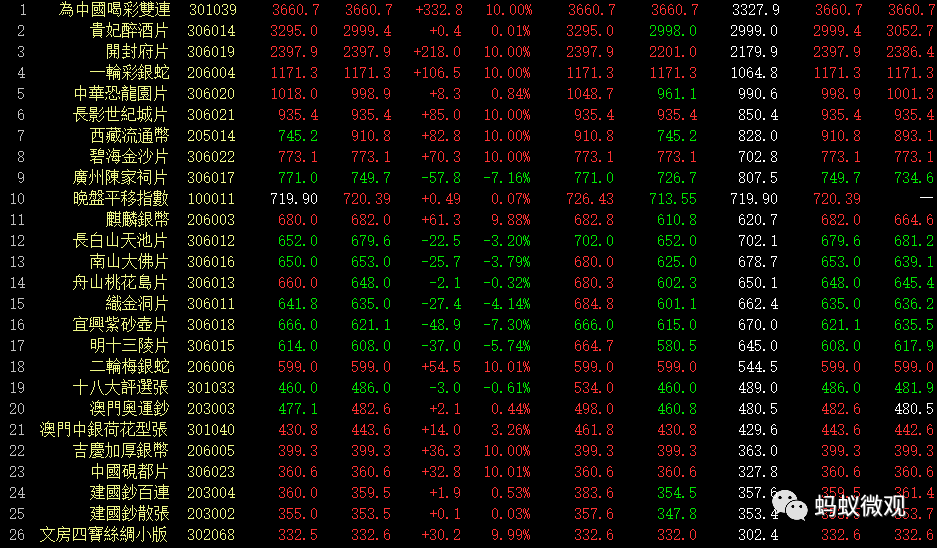Image resolution: width=937 pixels, height=548 pixels.
Task: Click the 開封府片 name cell
Action: (137, 51)
